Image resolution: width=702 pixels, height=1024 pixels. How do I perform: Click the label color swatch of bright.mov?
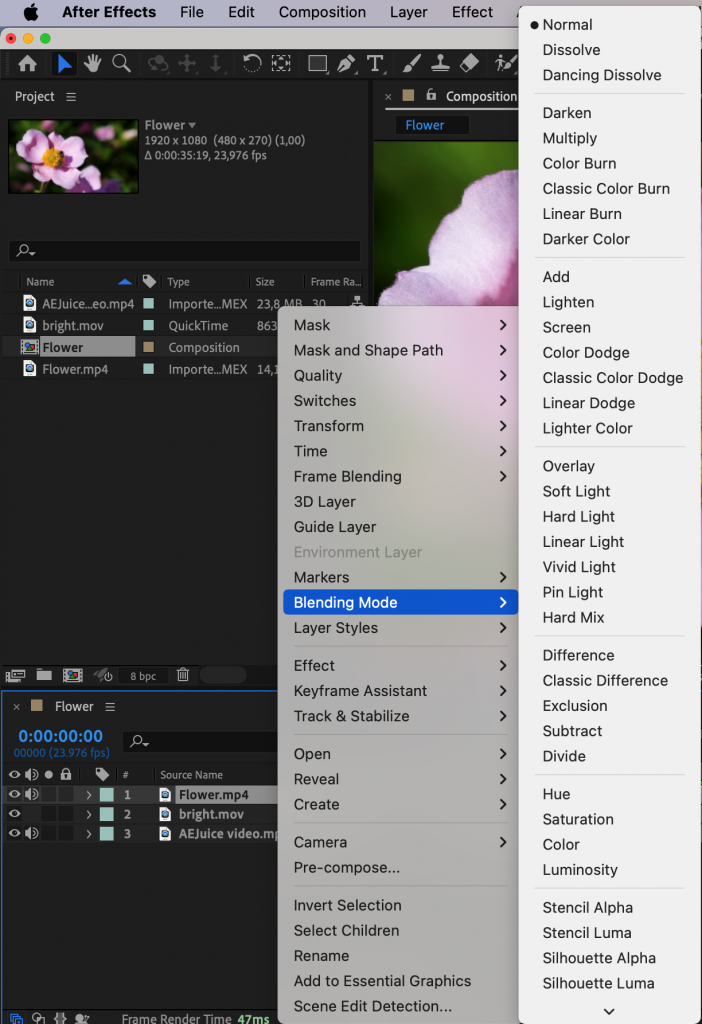pyautogui.click(x=105, y=814)
